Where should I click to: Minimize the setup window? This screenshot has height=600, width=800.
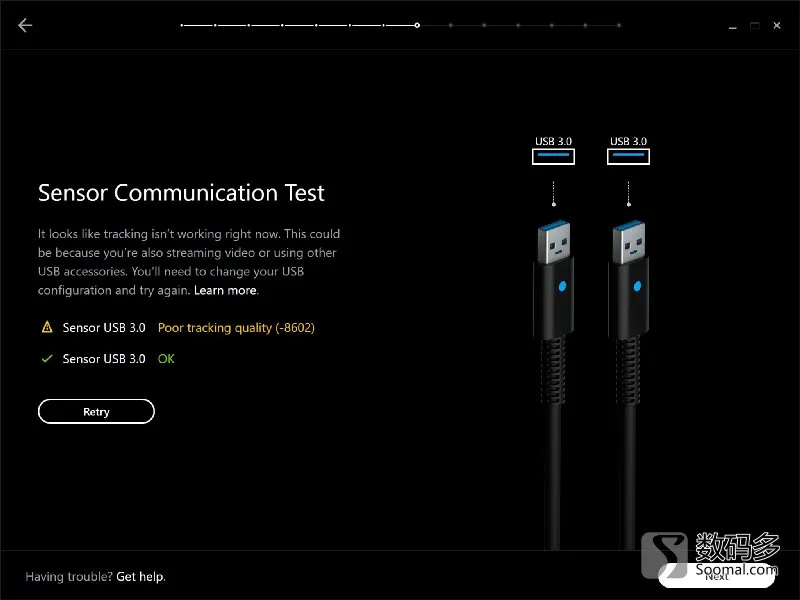pyautogui.click(x=733, y=26)
